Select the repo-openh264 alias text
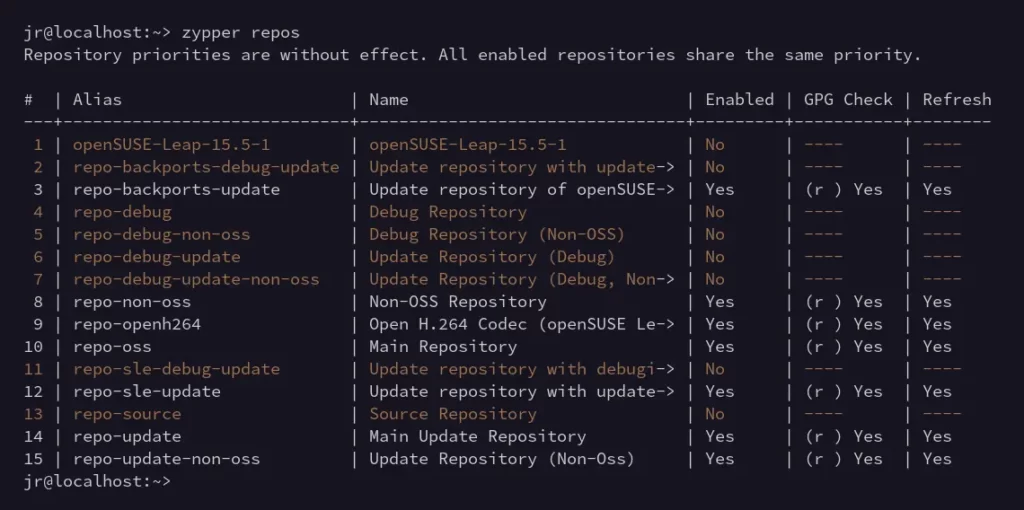This screenshot has width=1024, height=510. pos(136,325)
